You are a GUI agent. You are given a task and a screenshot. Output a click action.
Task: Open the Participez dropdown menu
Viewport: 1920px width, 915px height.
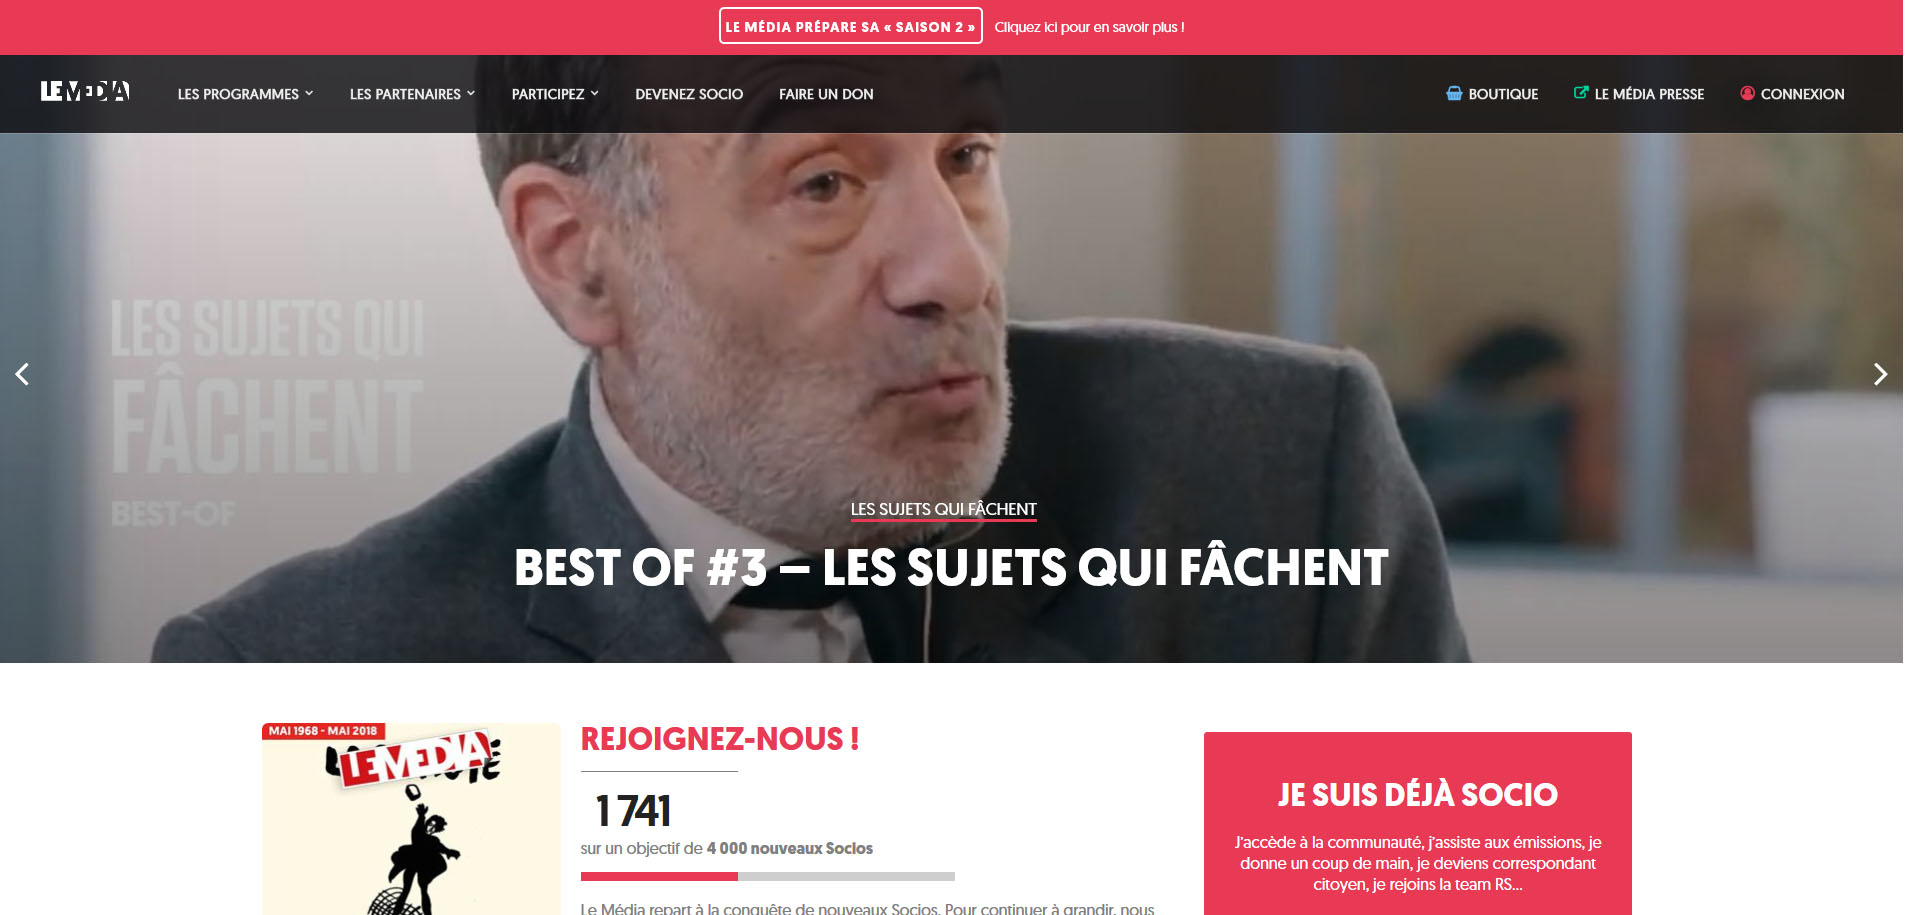point(555,94)
